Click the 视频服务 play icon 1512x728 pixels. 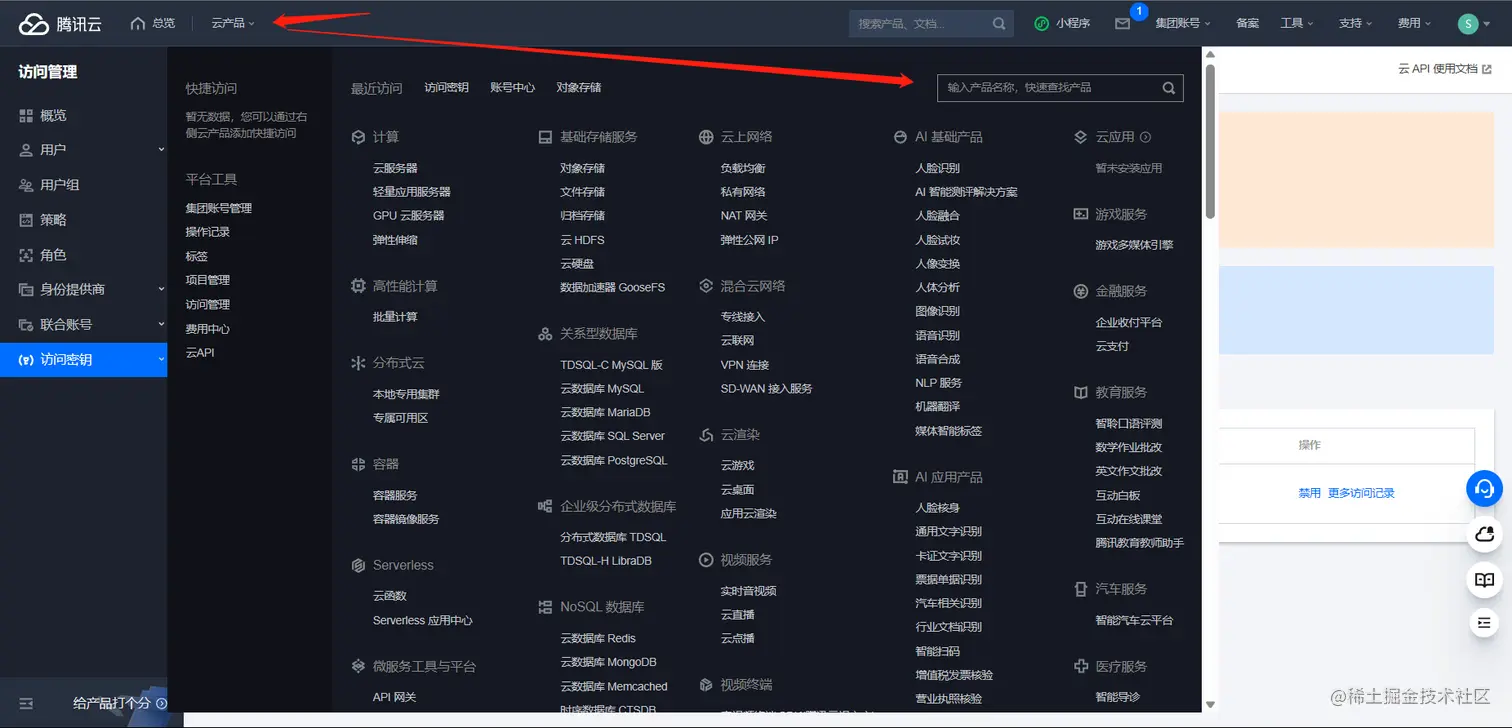click(706, 560)
